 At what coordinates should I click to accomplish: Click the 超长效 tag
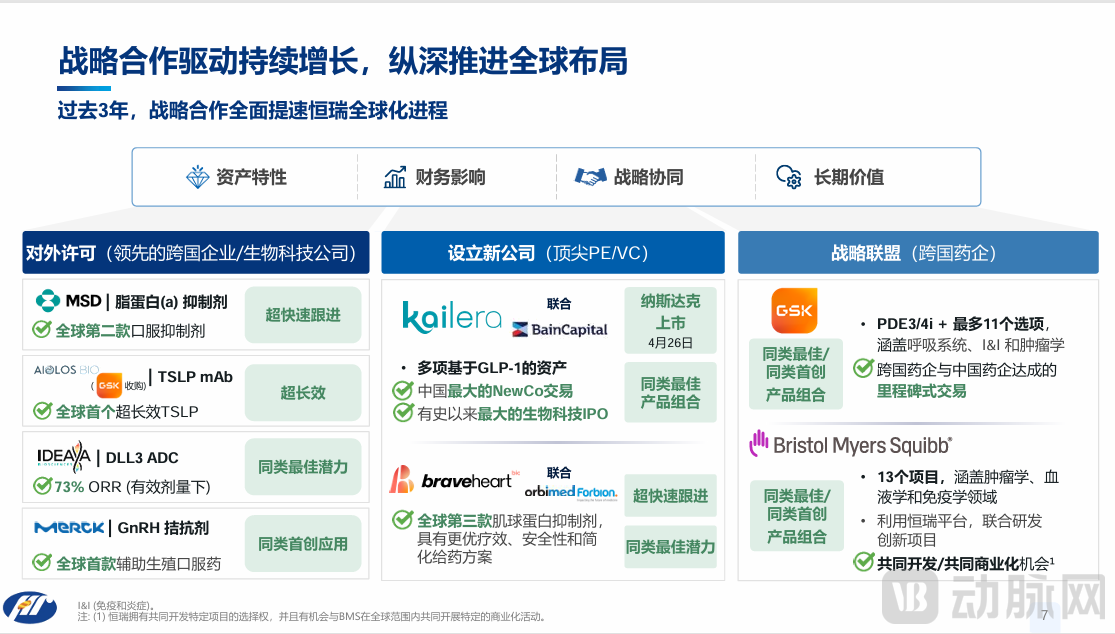click(303, 392)
